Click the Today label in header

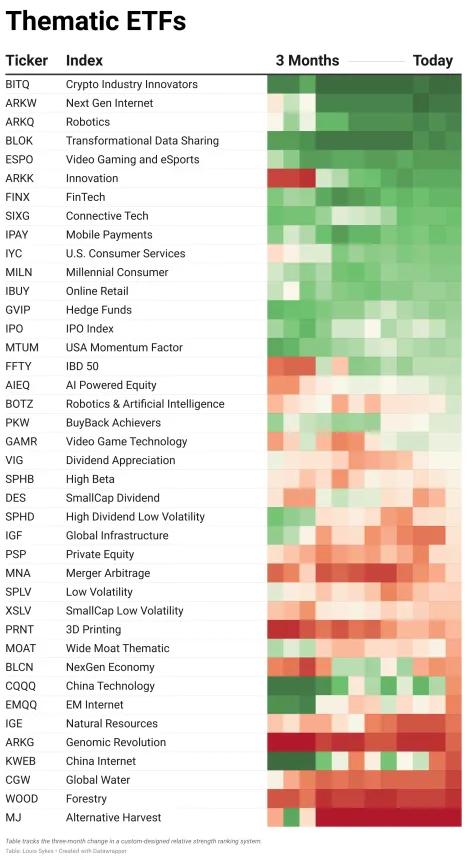433,60
